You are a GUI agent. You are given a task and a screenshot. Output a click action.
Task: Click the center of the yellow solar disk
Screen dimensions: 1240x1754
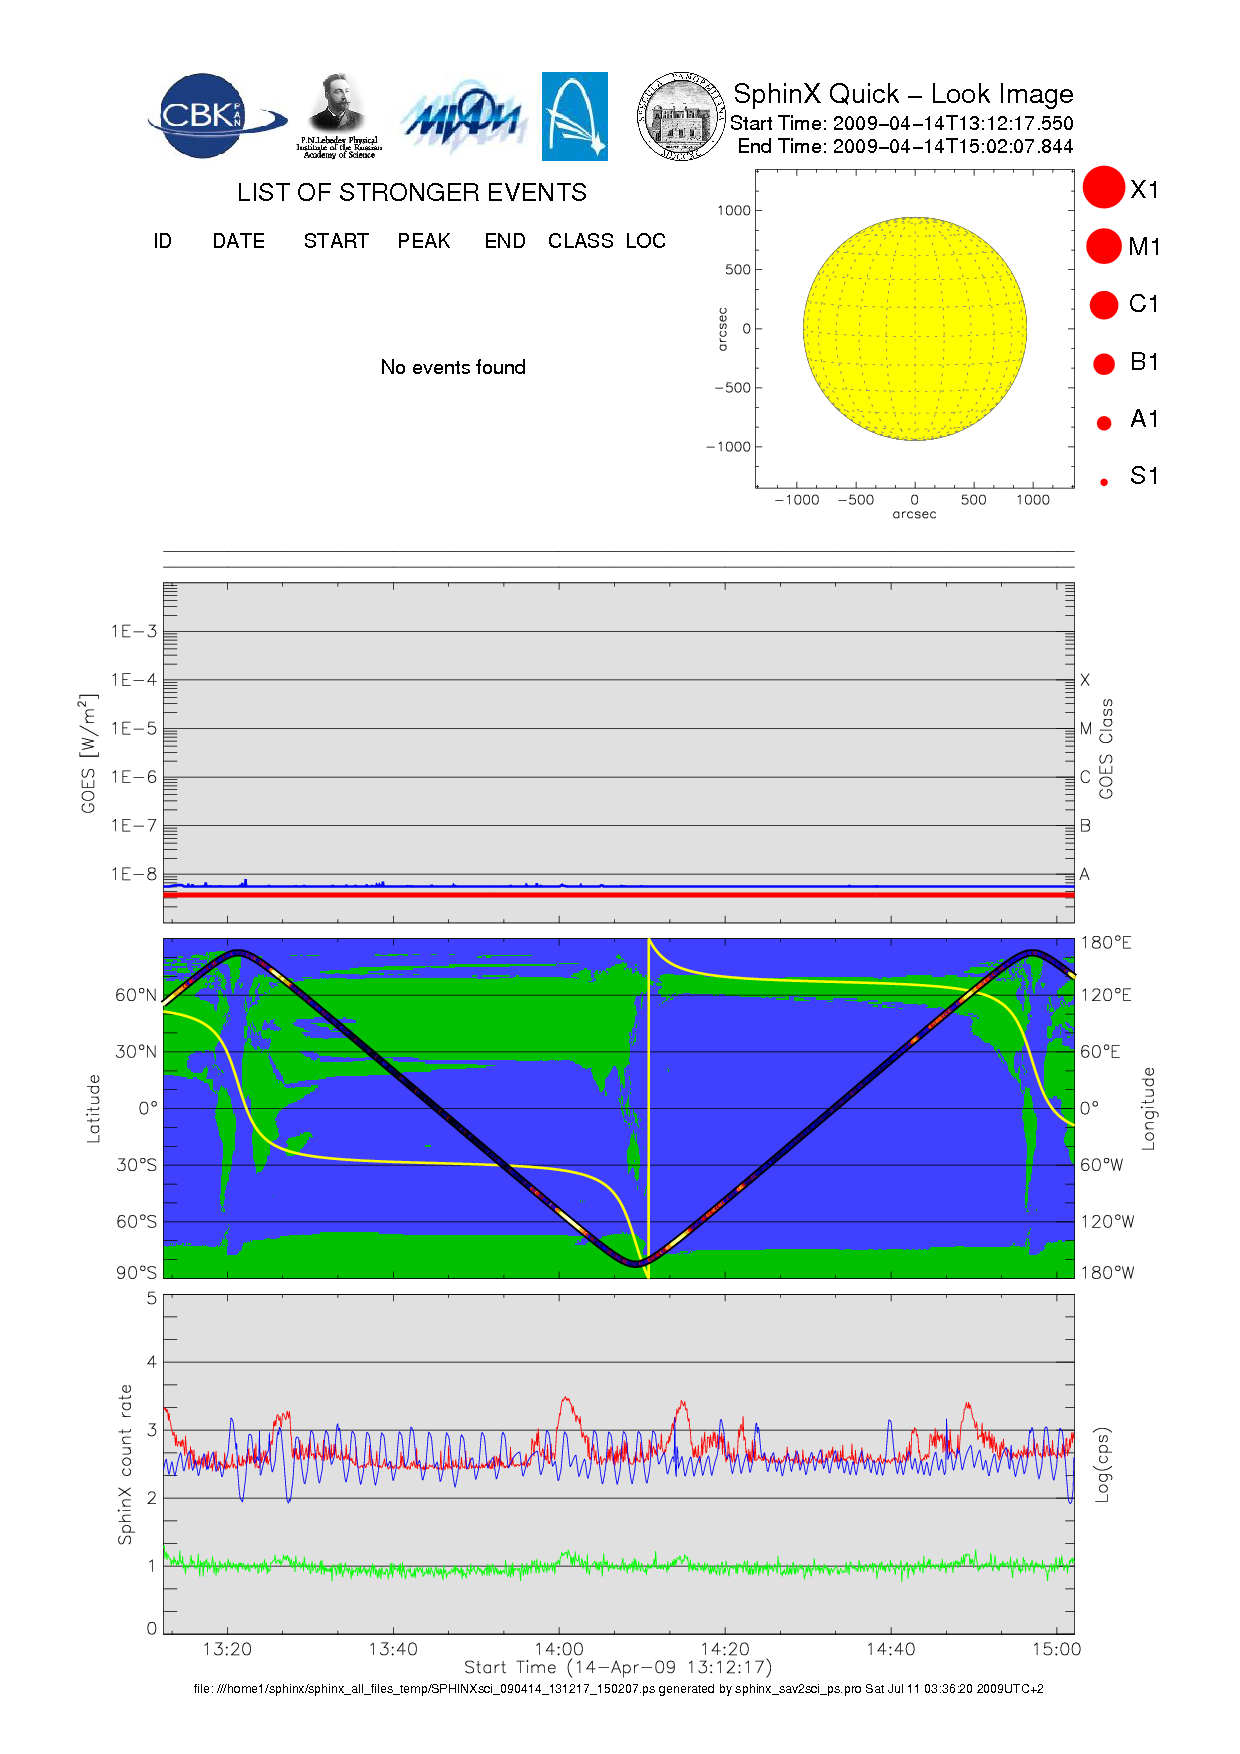point(915,329)
